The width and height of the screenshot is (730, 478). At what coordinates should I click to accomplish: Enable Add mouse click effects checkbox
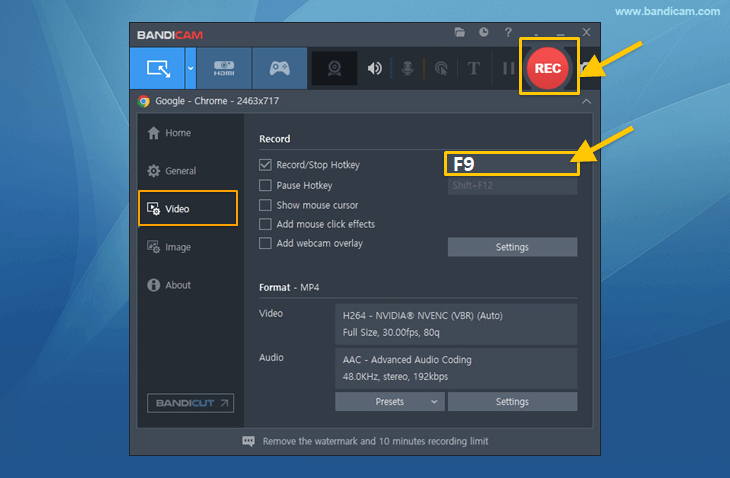[265, 224]
